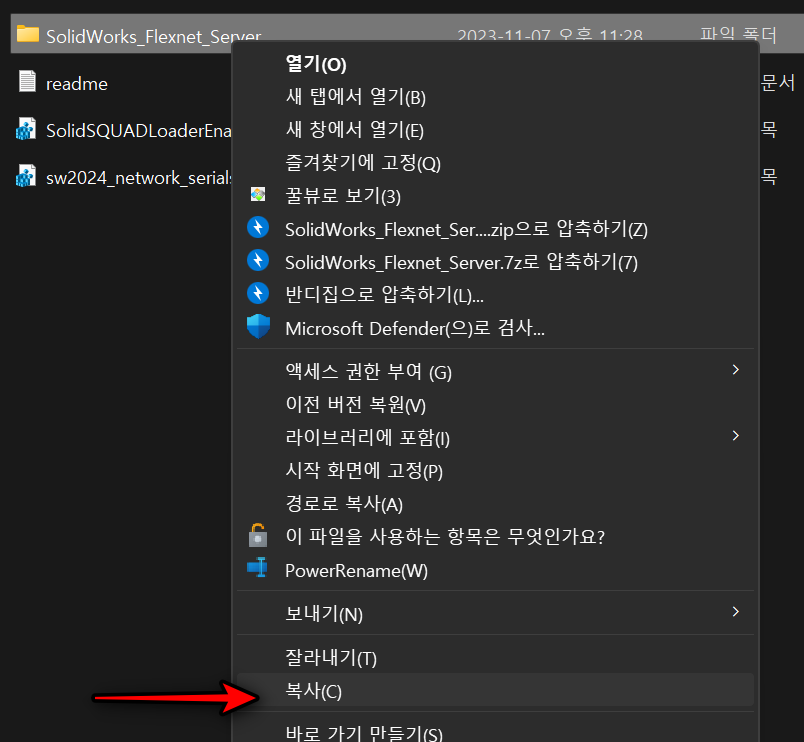Compress to SolidWorks_Flexnet_Server.7z
Viewport: 804px width, 742px height.
(495, 262)
